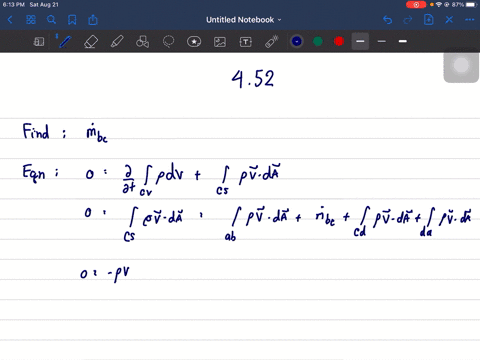Open the more options ellipsis menu
This screenshot has height=360, width=480.
(470, 20)
